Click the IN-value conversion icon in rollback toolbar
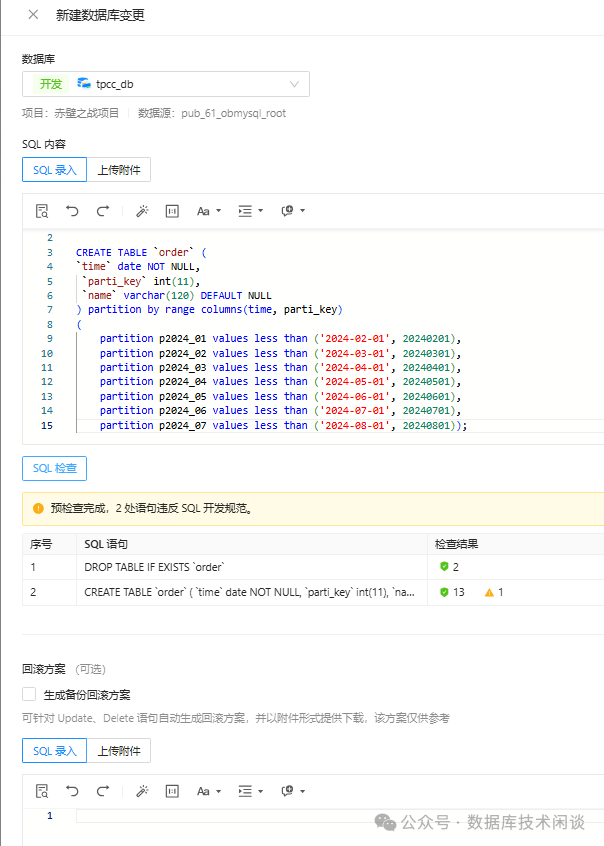 172,791
